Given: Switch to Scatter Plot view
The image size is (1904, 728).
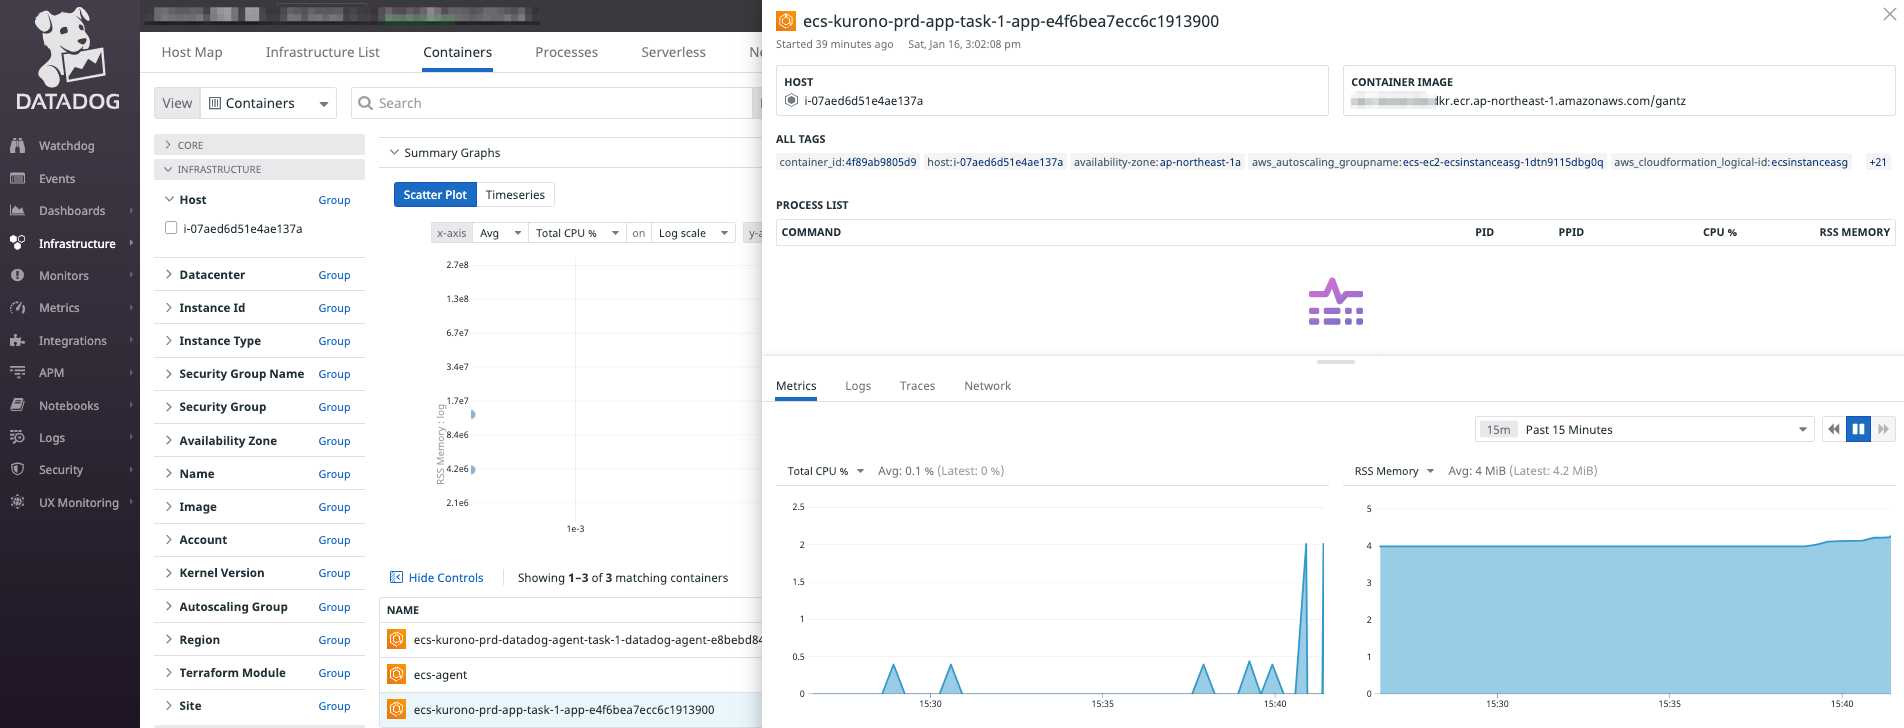Looking at the screenshot, I should point(435,195).
